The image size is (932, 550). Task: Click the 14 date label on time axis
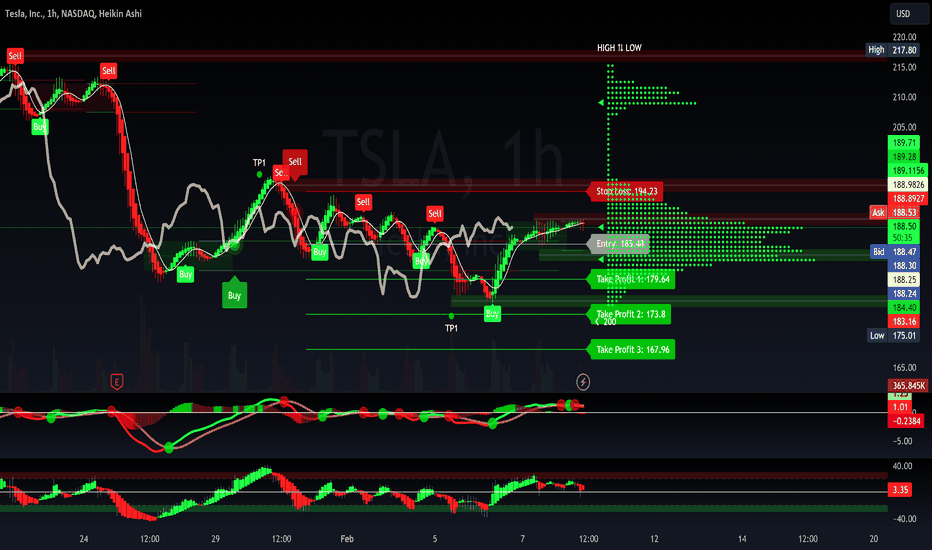click(742, 539)
